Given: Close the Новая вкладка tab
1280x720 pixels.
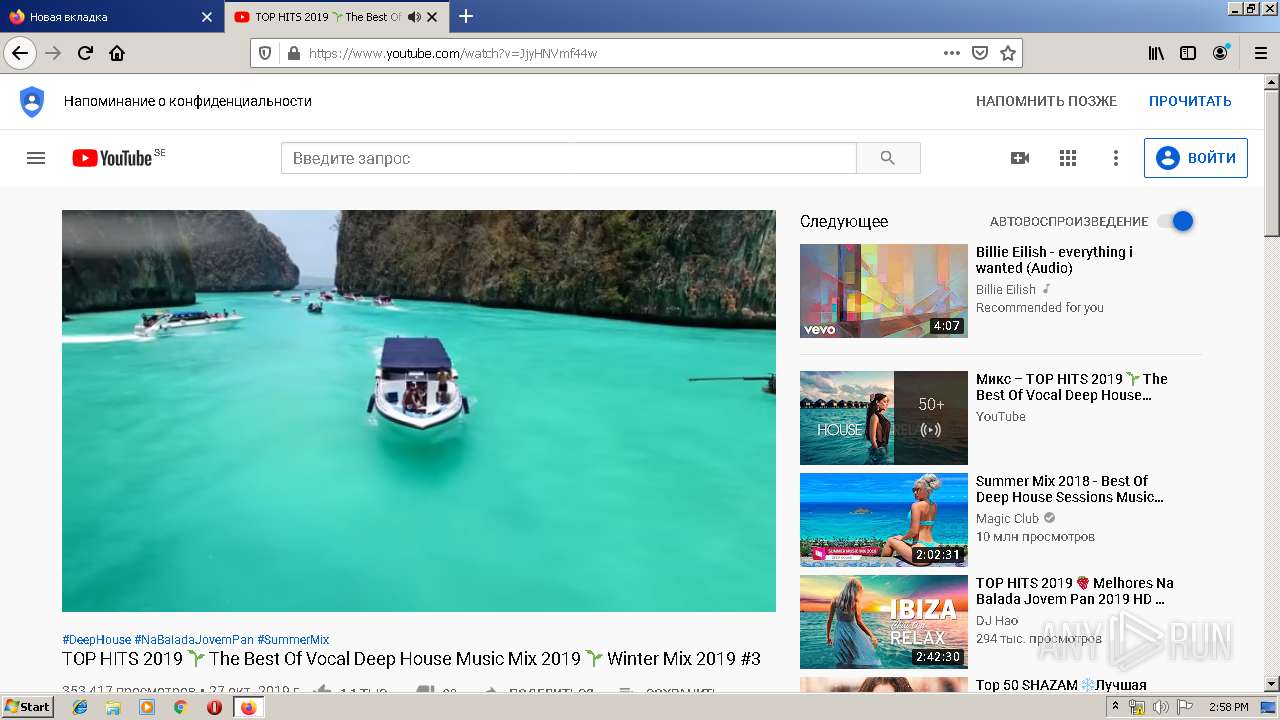Looking at the screenshot, I should point(207,17).
